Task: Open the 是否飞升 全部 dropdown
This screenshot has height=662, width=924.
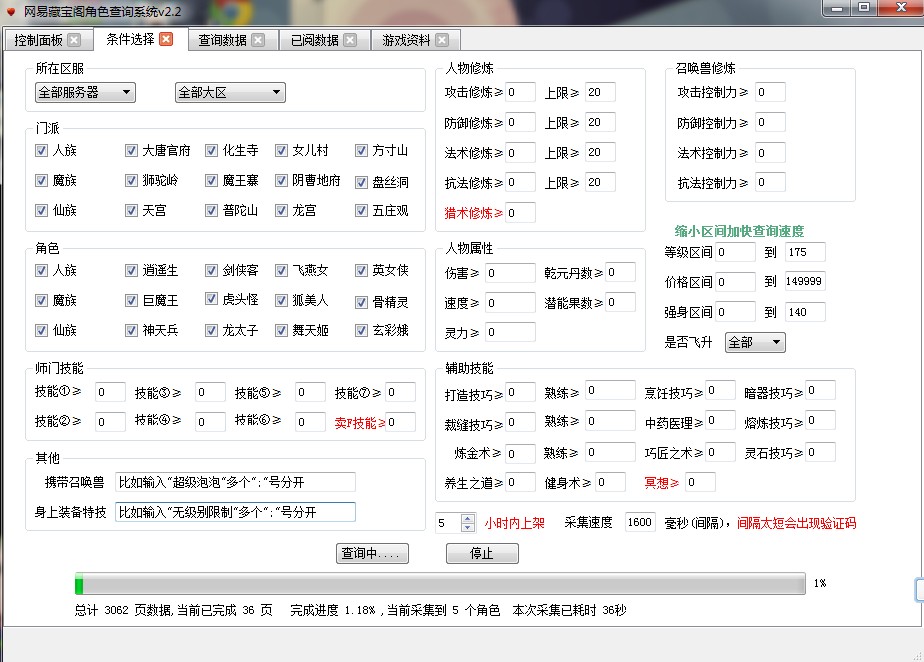Action: click(755, 342)
